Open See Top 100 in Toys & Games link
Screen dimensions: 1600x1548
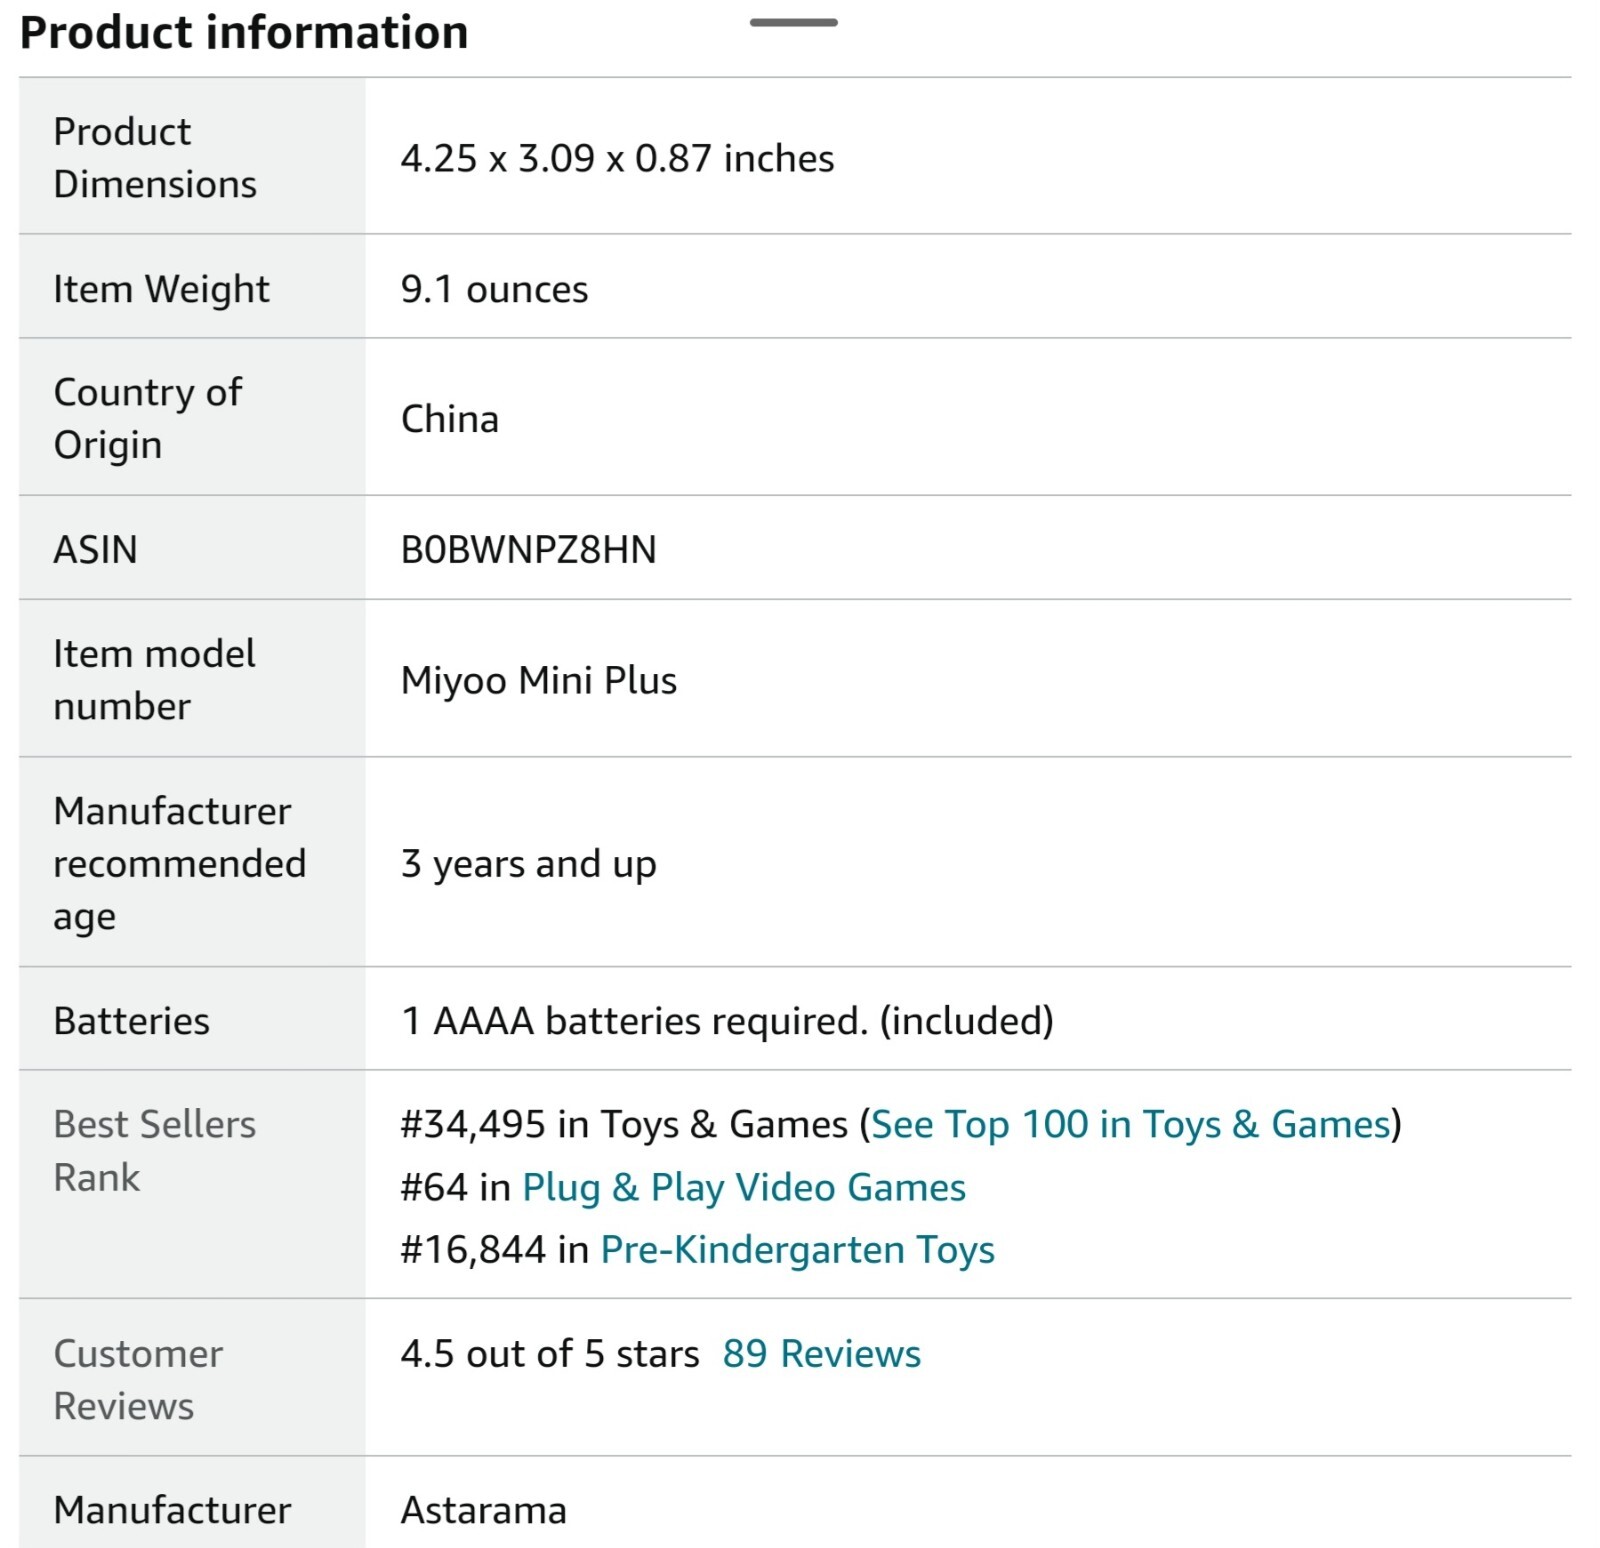click(1131, 1125)
